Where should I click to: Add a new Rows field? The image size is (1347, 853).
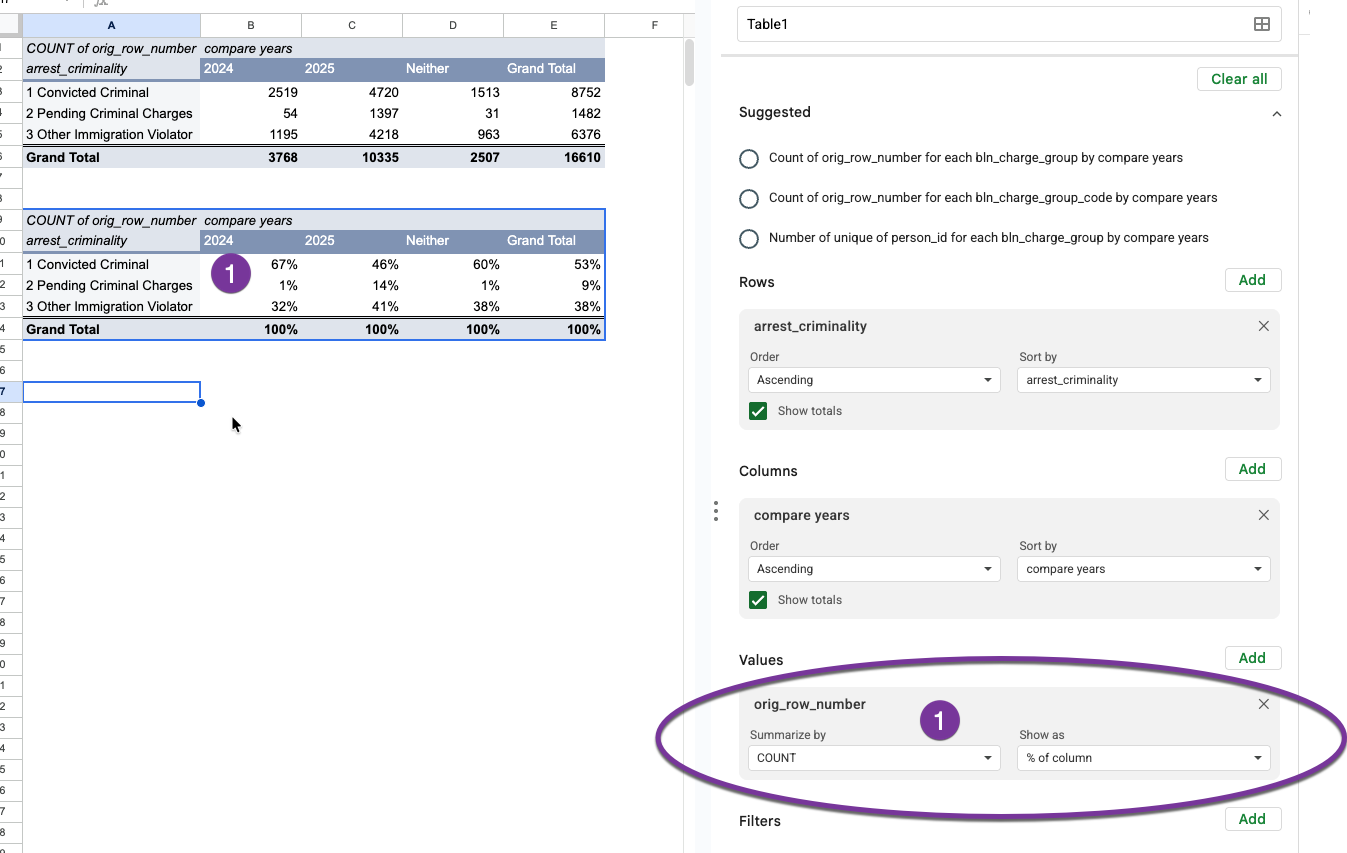(x=1252, y=280)
